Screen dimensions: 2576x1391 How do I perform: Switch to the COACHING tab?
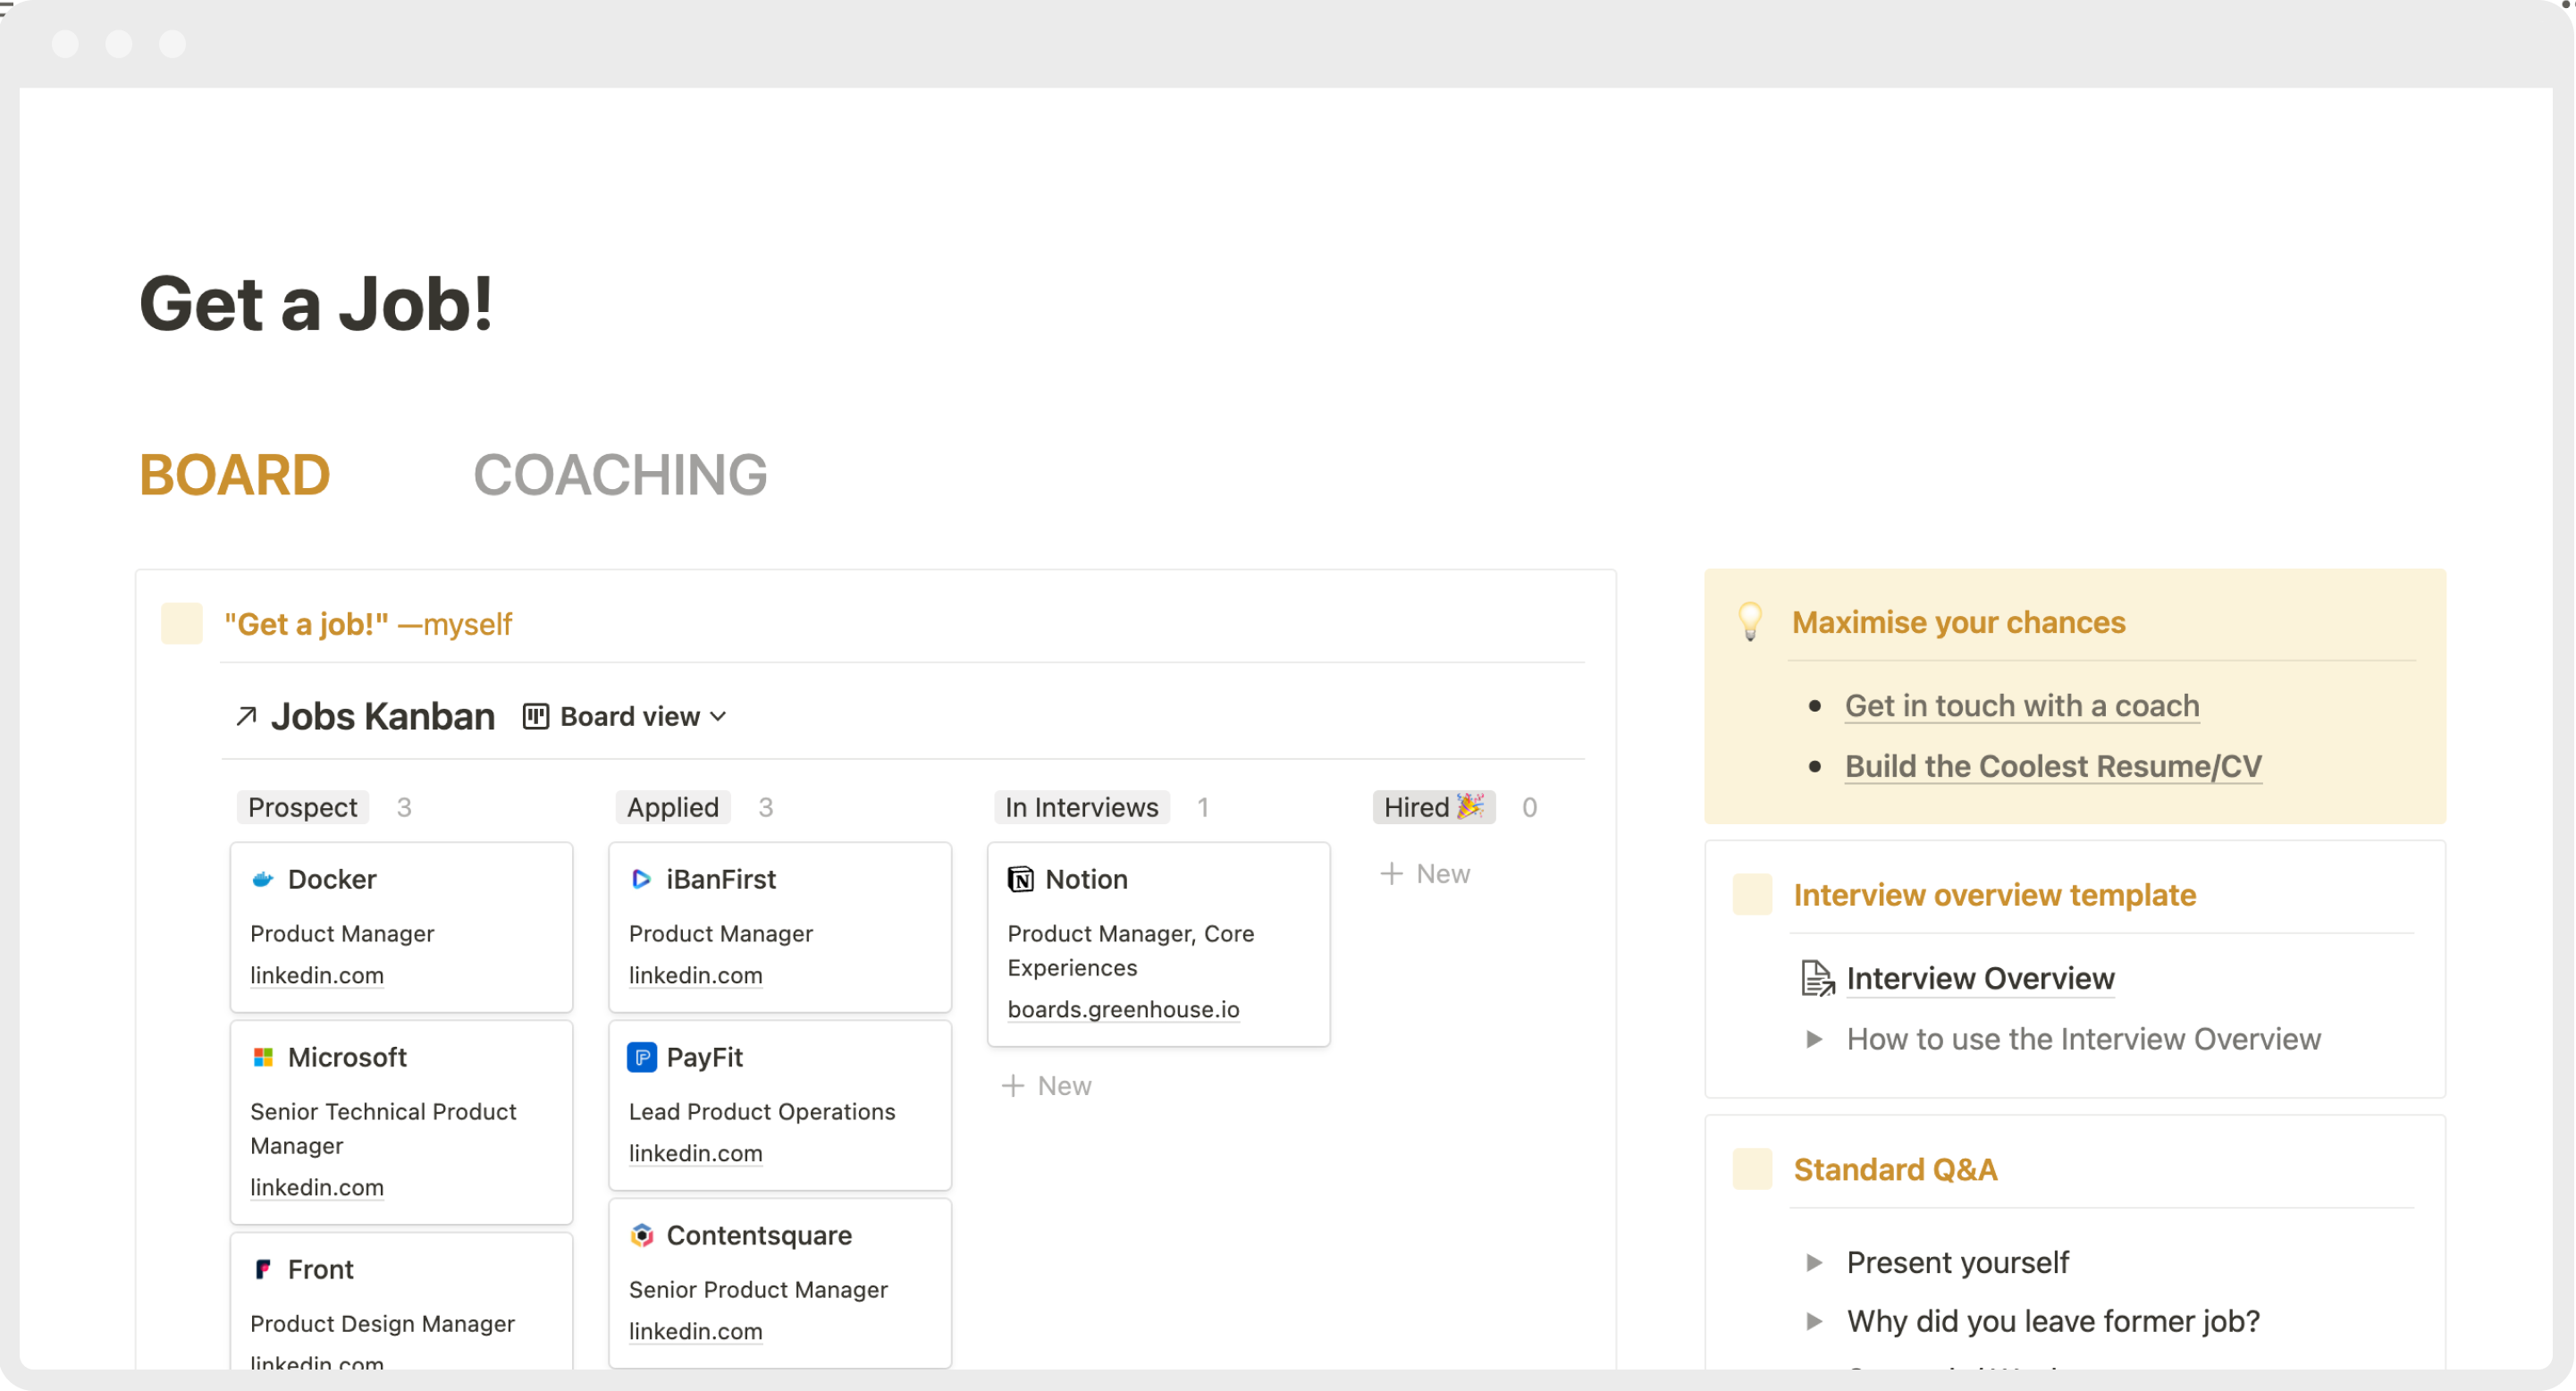pos(620,474)
